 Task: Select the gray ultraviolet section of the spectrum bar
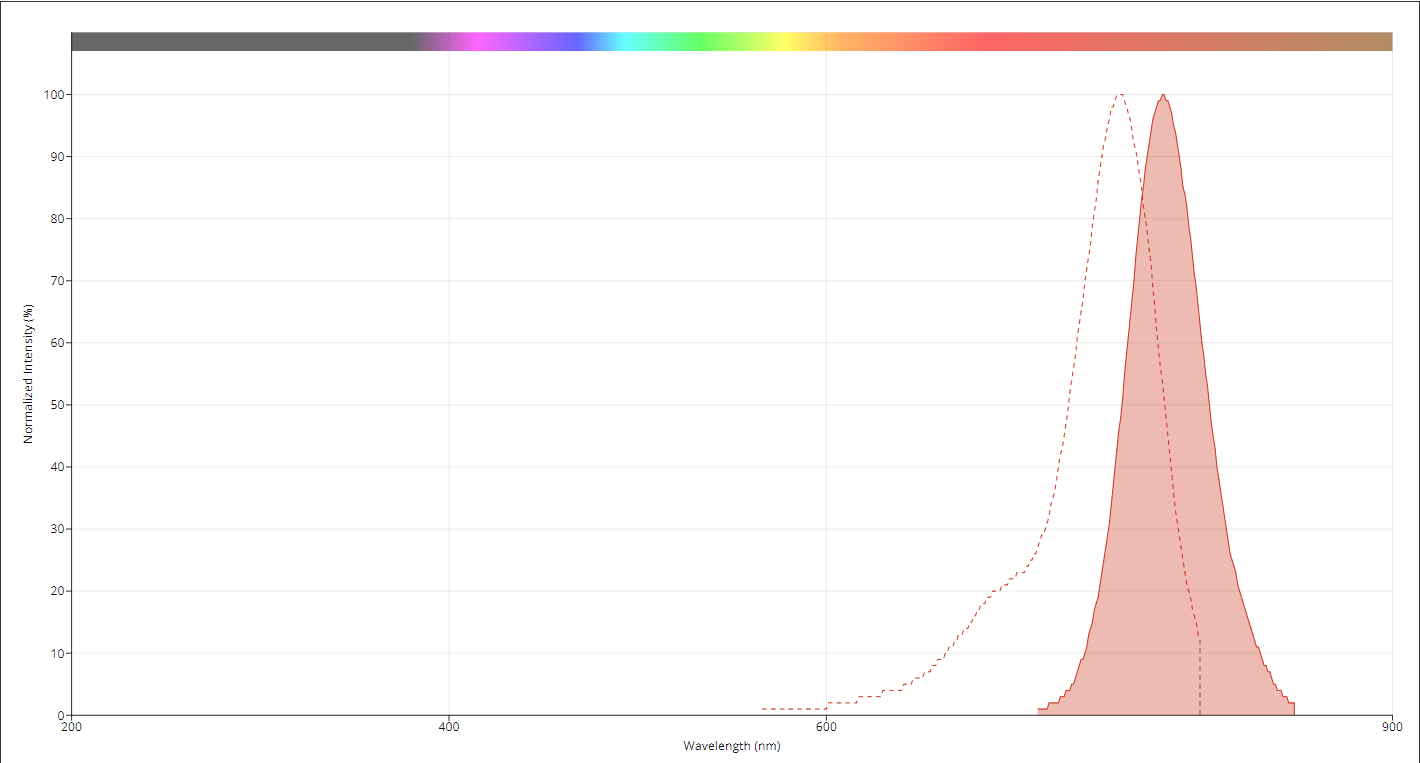pos(240,41)
